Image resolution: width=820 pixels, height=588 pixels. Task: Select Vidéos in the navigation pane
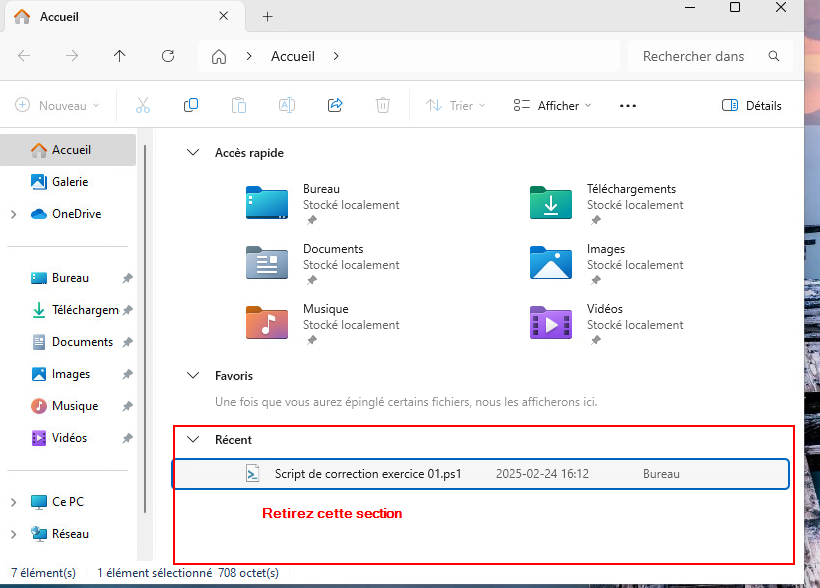click(69, 438)
